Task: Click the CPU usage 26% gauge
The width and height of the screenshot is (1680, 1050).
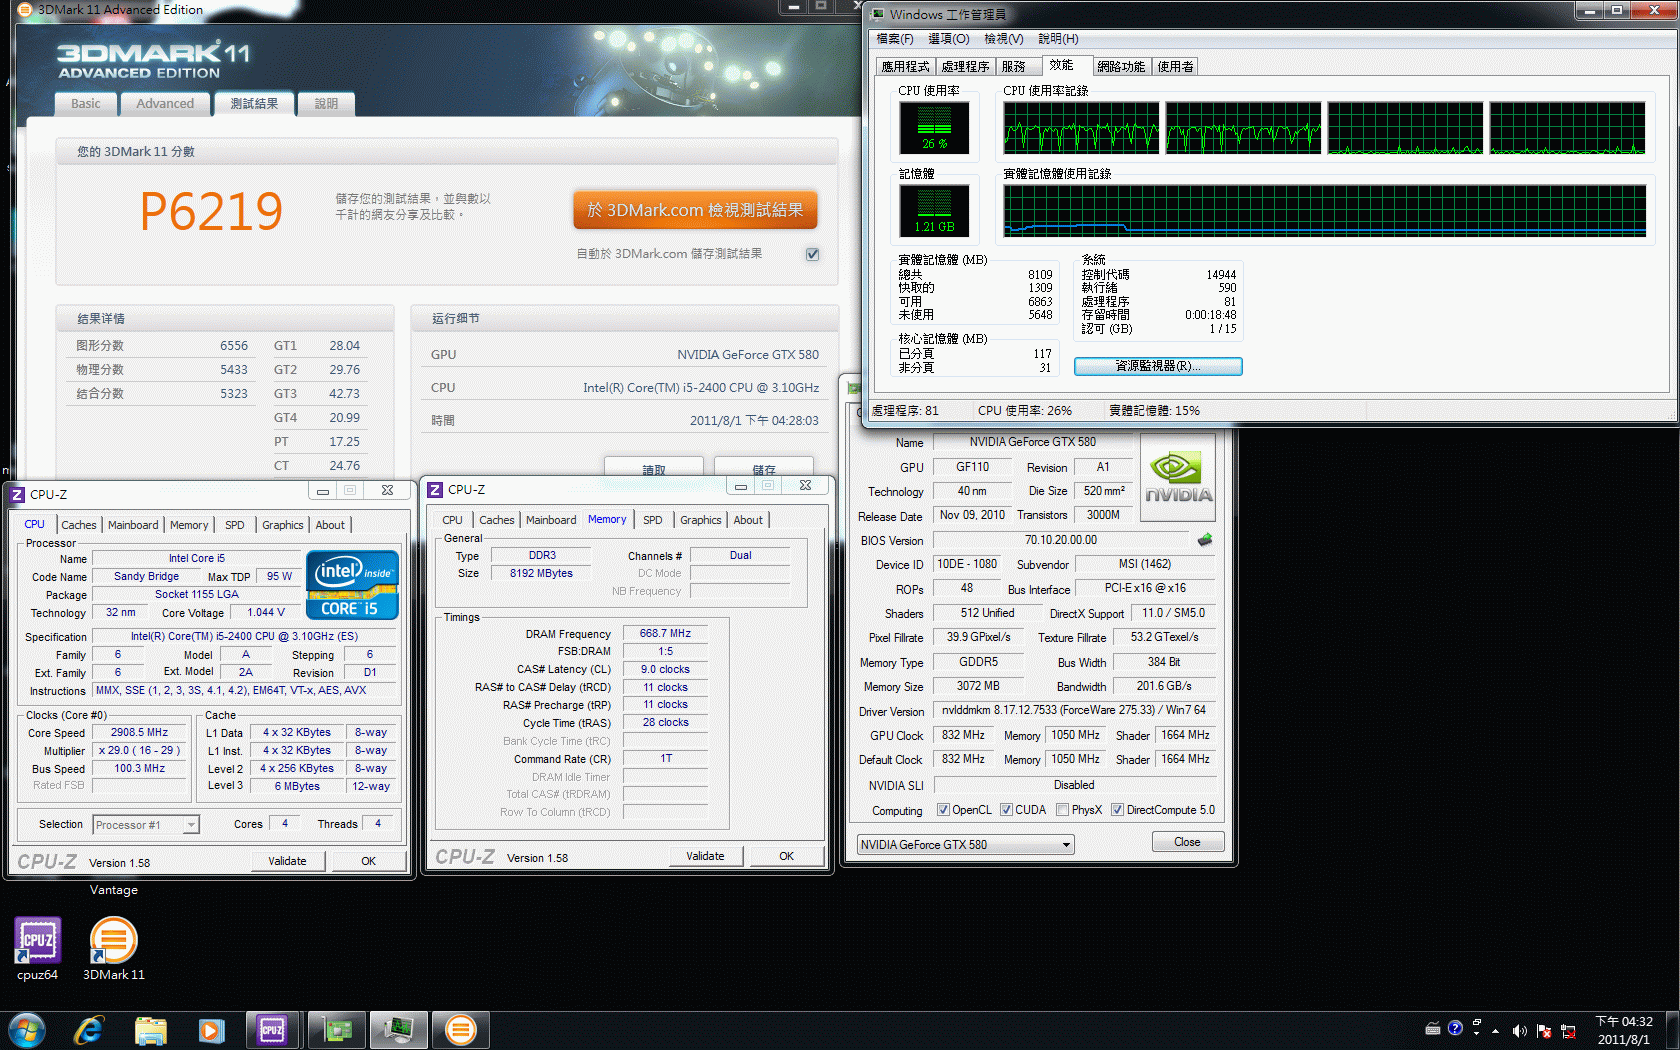Action: click(934, 128)
